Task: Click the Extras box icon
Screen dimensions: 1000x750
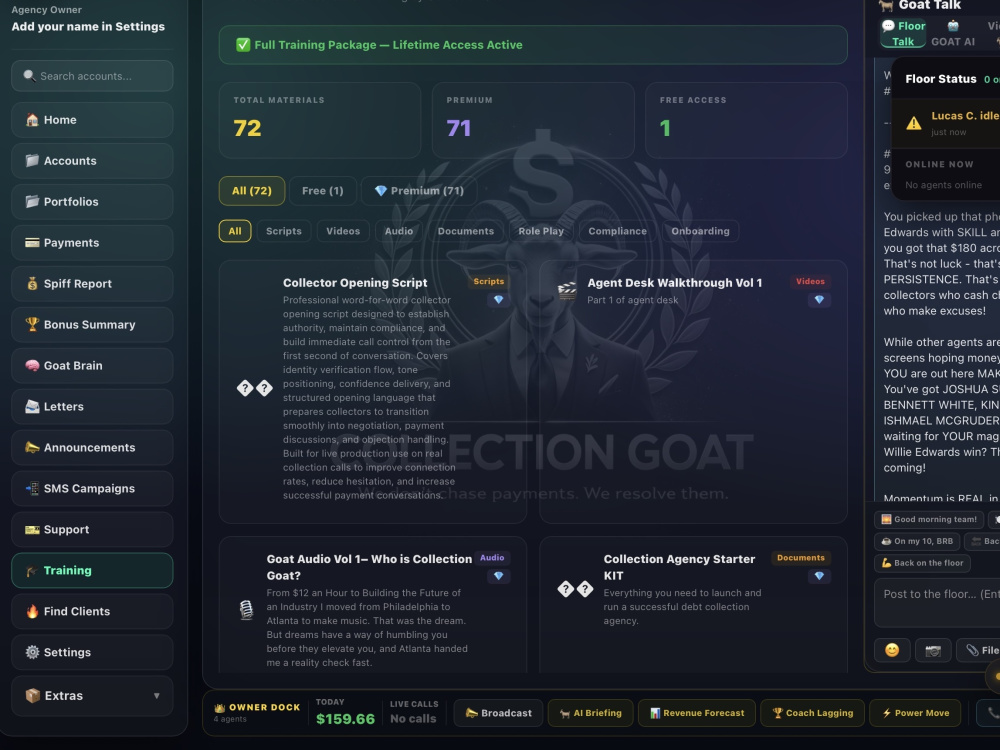Action: click(33, 695)
